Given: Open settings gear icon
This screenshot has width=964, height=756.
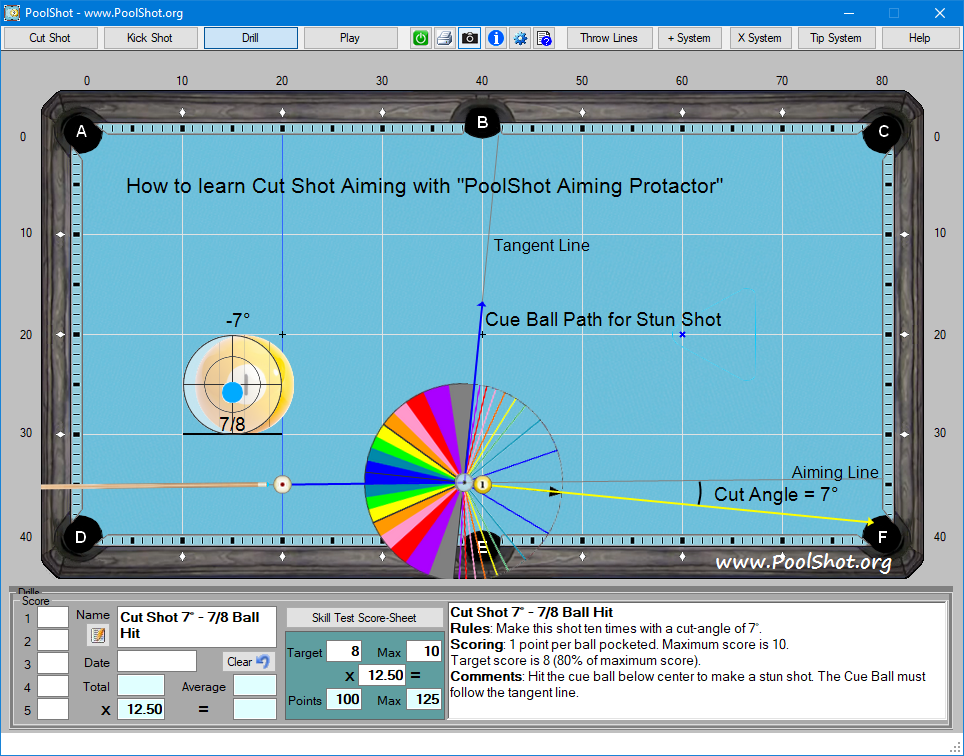Looking at the screenshot, I should point(520,38).
